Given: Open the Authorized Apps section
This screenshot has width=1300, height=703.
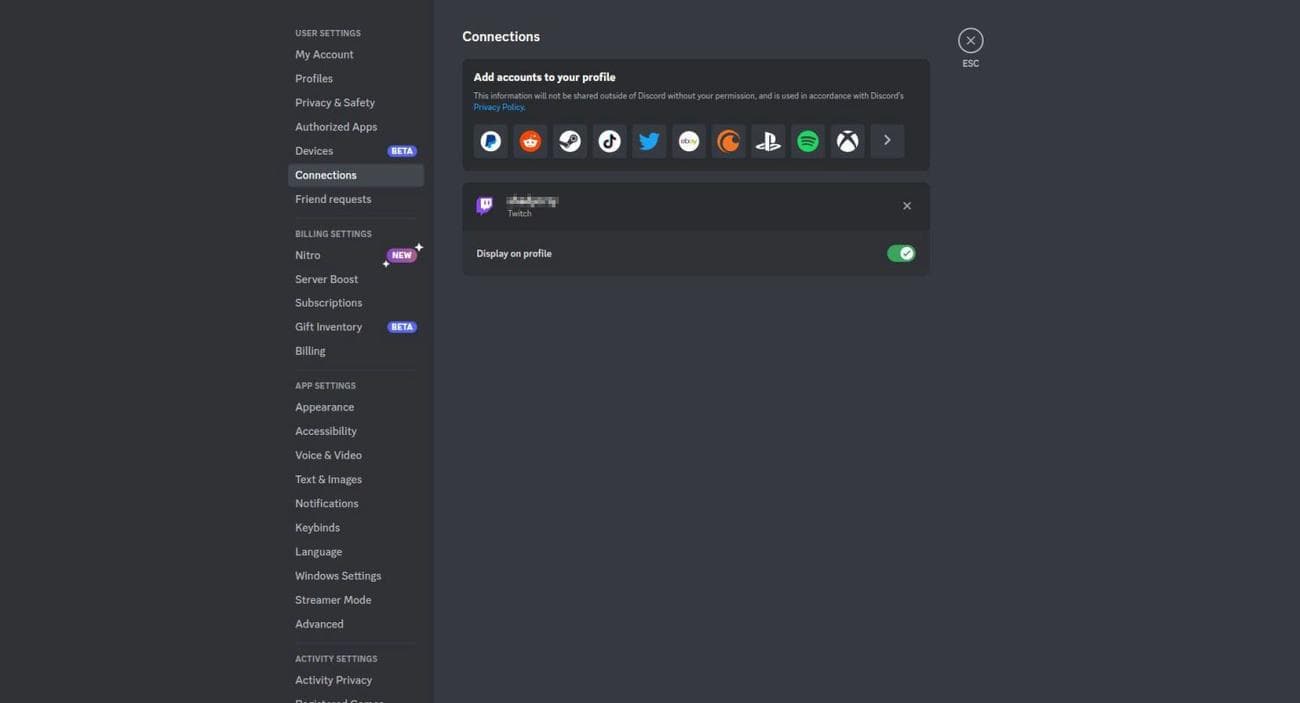Looking at the screenshot, I should point(336,126).
